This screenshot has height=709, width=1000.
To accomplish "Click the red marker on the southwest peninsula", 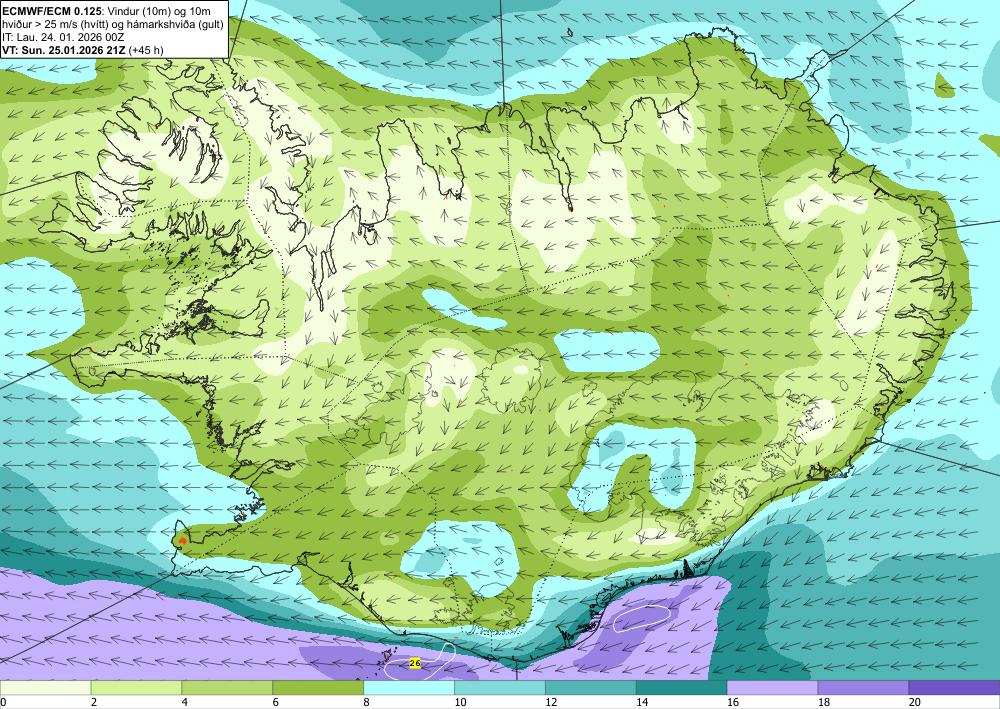I will pyautogui.click(x=183, y=541).
